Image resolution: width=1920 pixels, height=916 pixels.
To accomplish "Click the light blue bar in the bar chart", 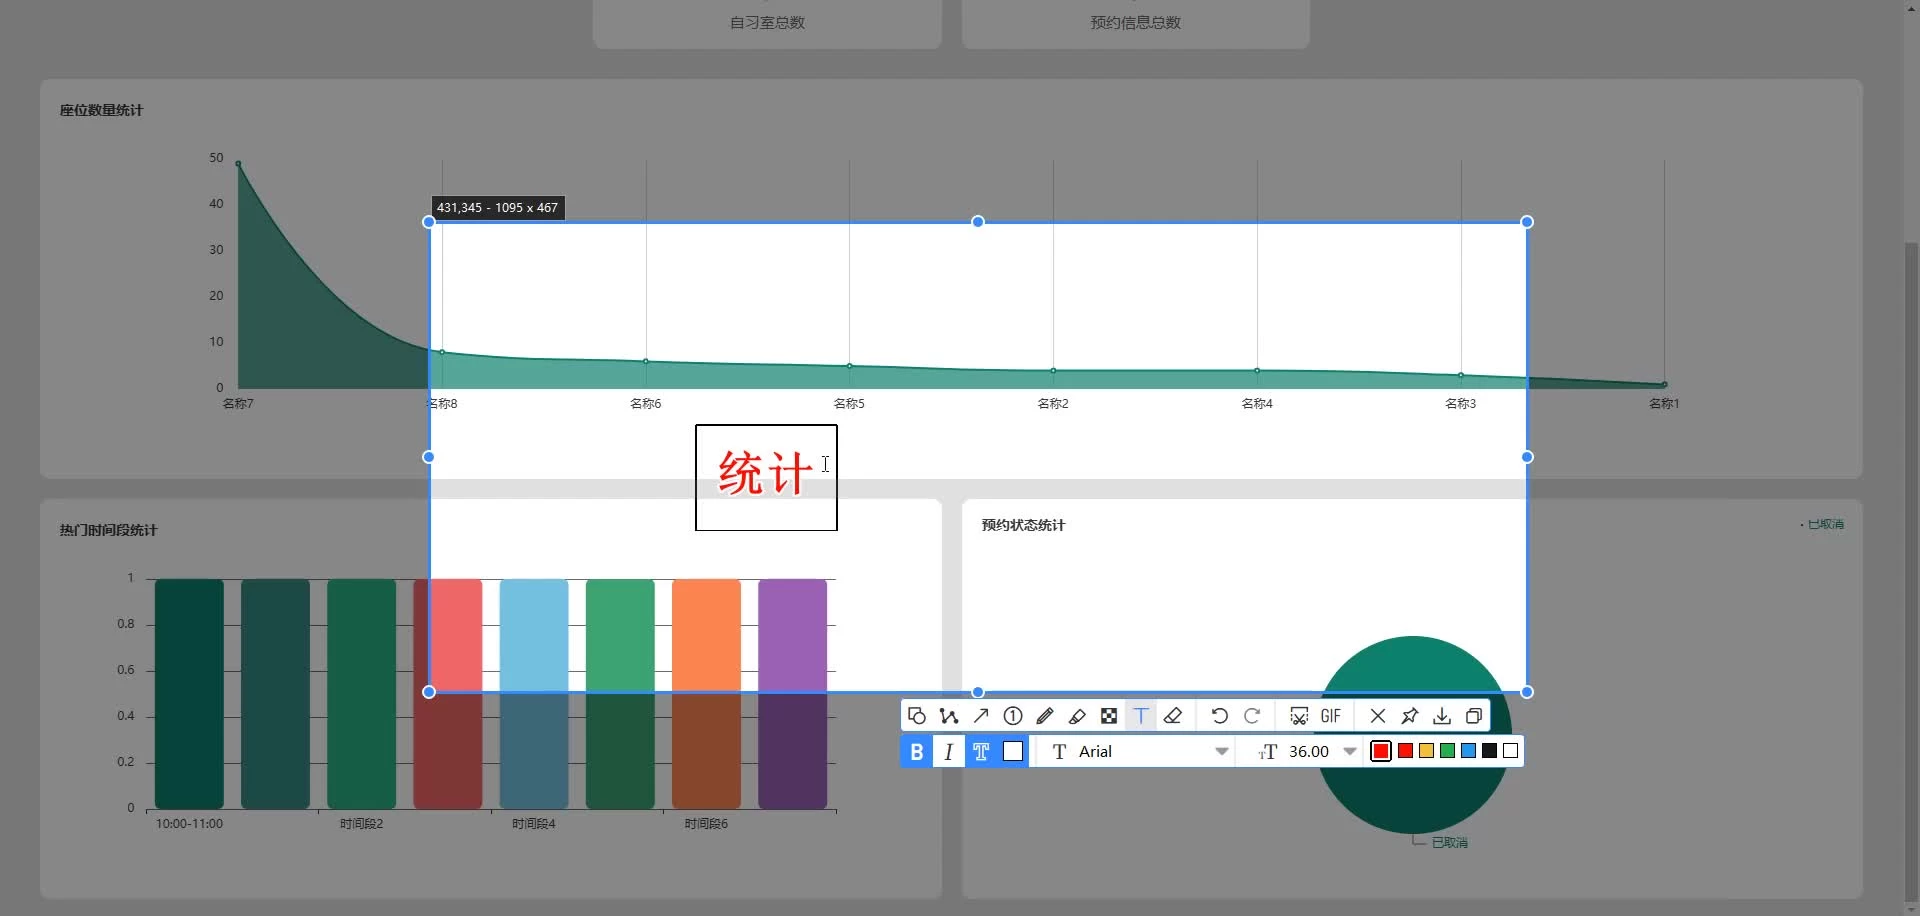I will [534, 693].
